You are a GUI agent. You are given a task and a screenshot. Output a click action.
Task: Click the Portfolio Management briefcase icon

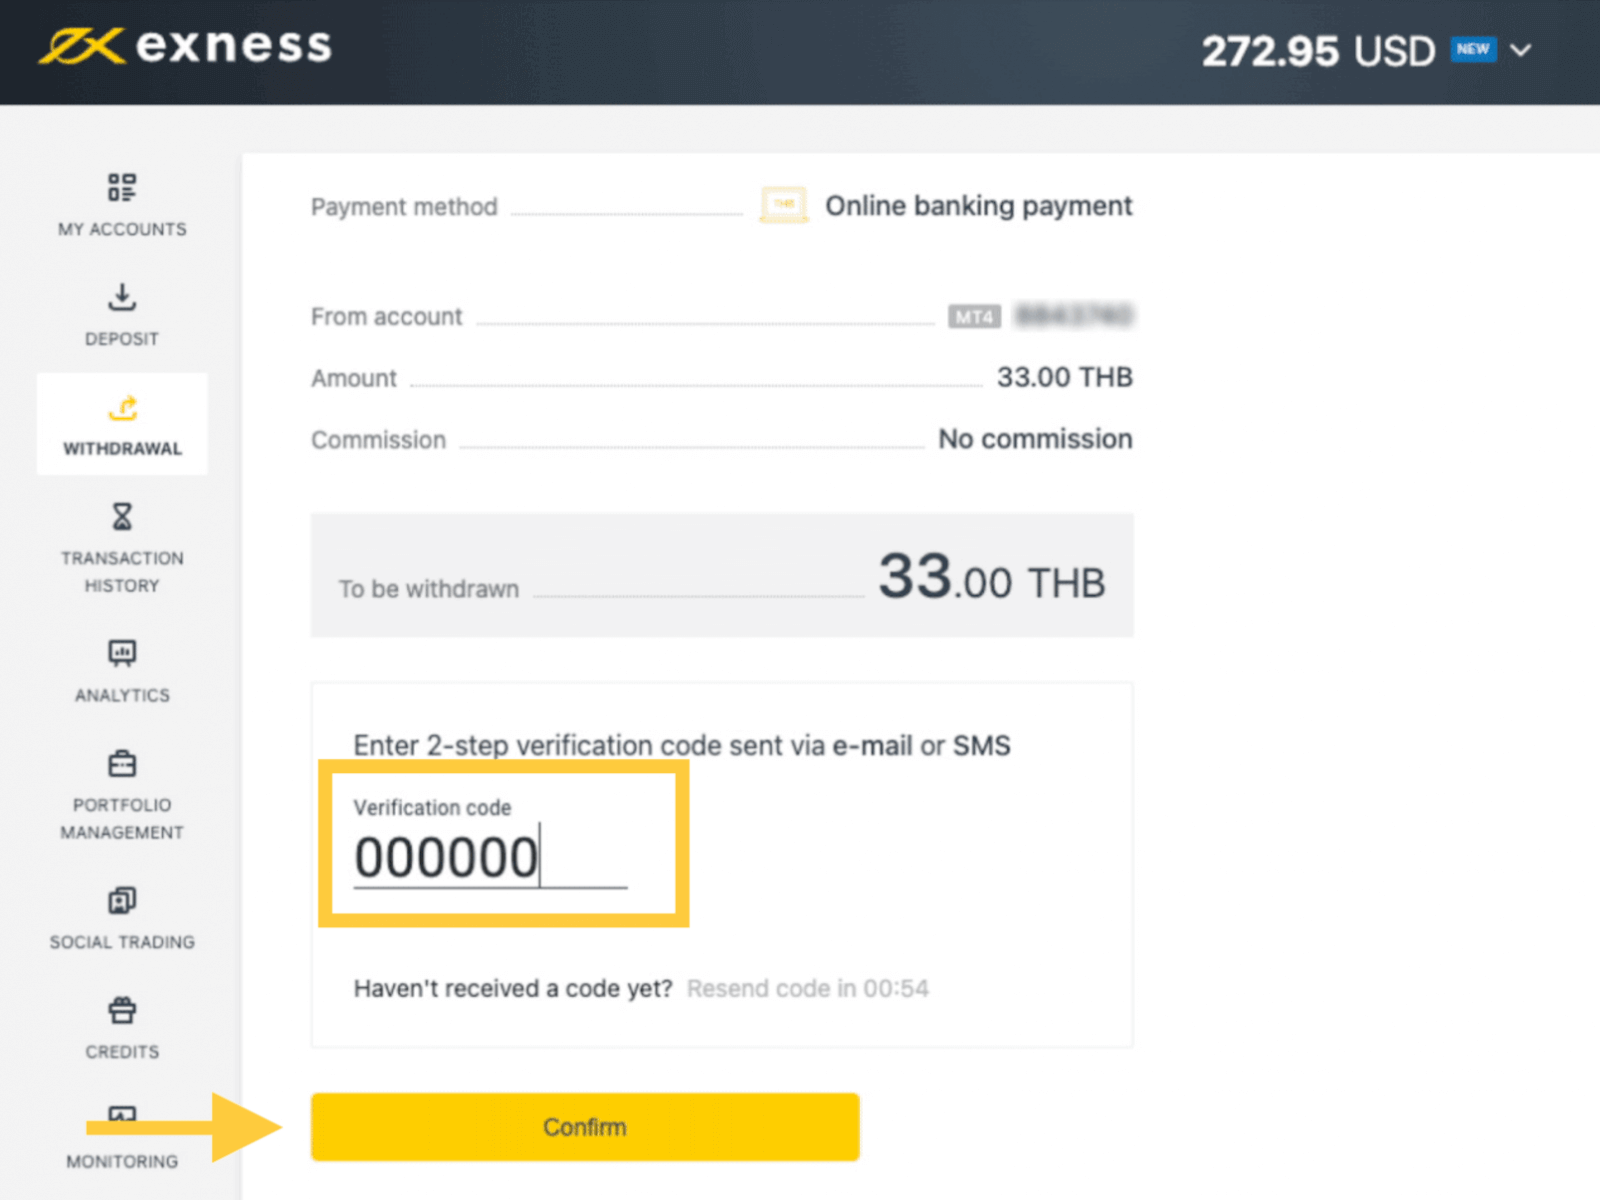coord(122,763)
